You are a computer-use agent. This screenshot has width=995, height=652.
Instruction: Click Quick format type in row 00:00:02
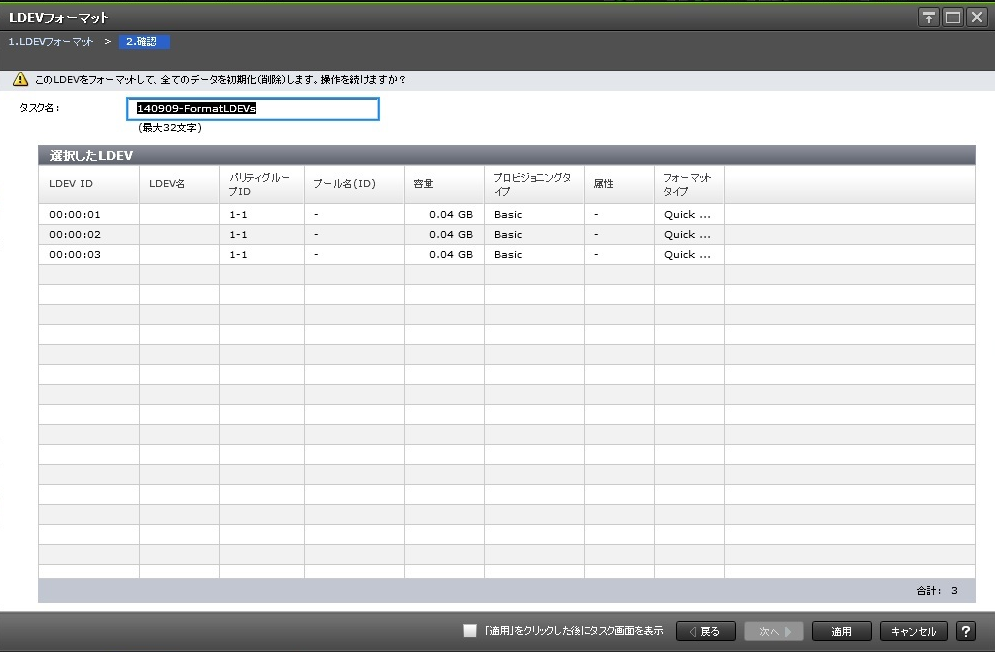pos(687,234)
